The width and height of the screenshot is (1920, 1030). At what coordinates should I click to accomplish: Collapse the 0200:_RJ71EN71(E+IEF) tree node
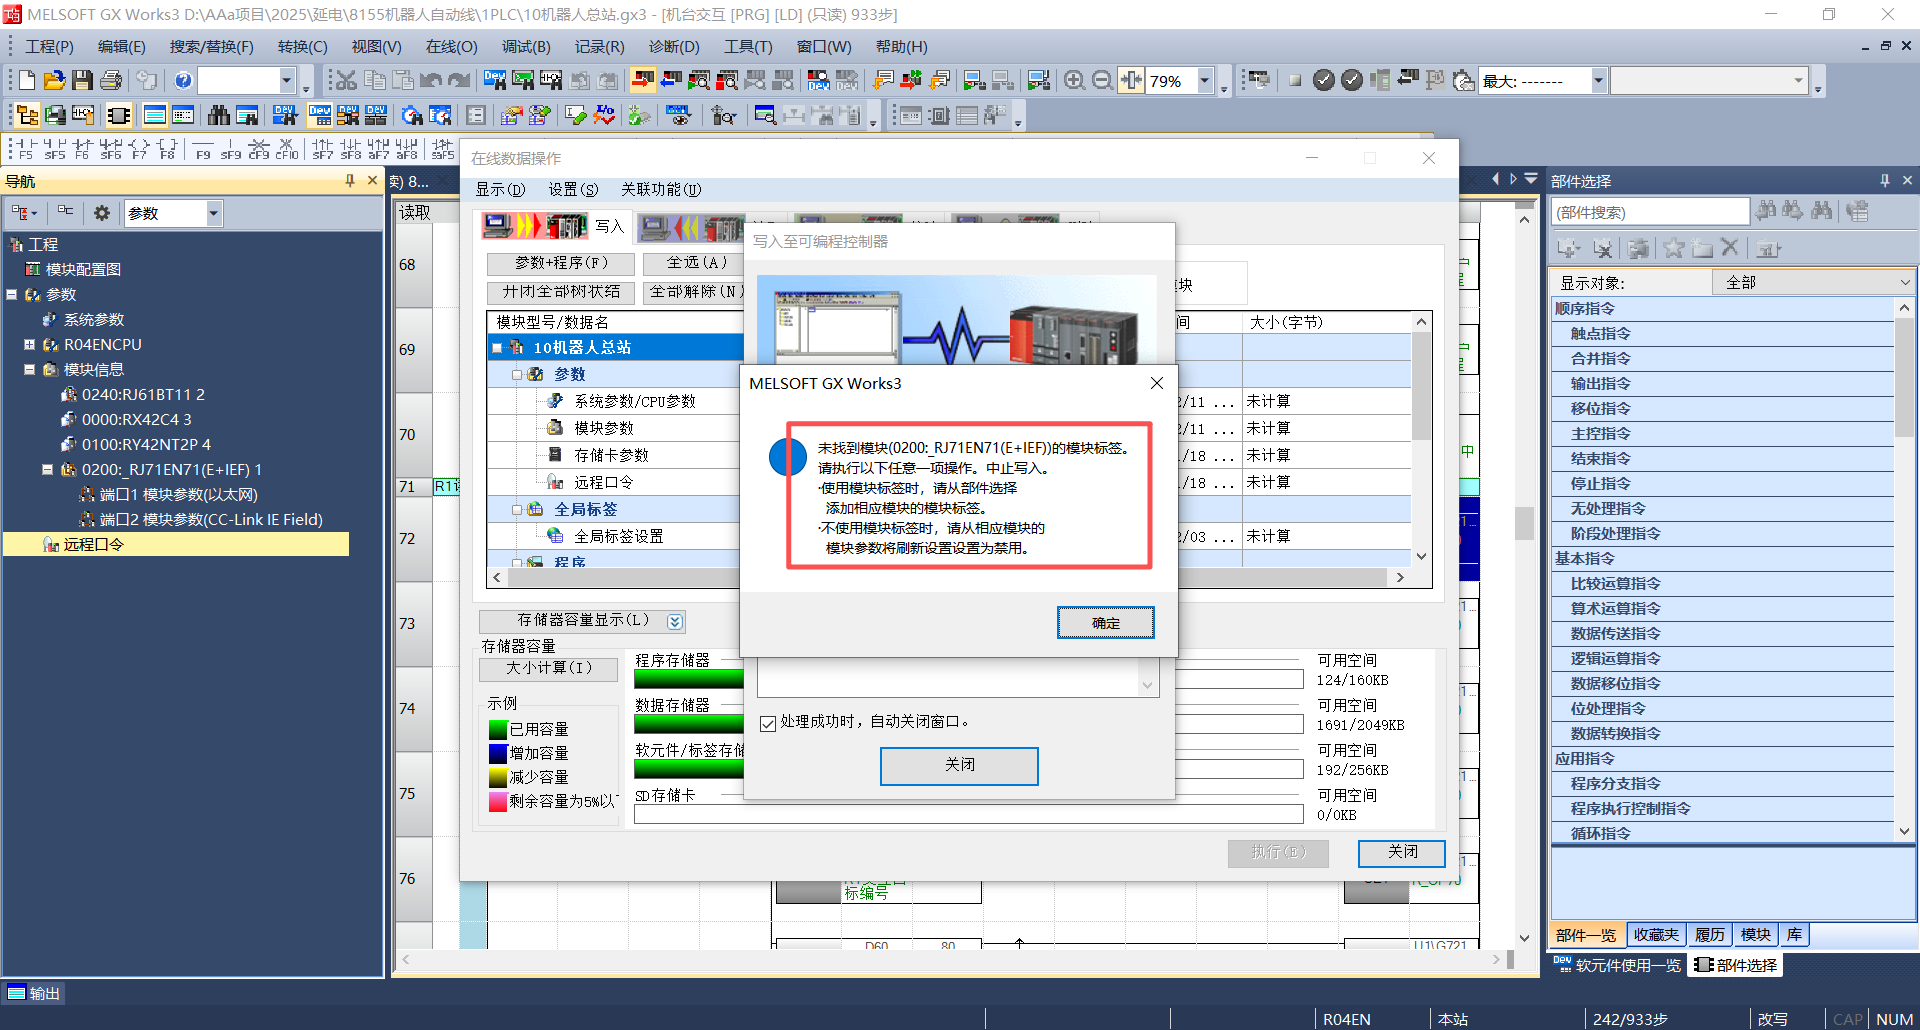point(47,470)
